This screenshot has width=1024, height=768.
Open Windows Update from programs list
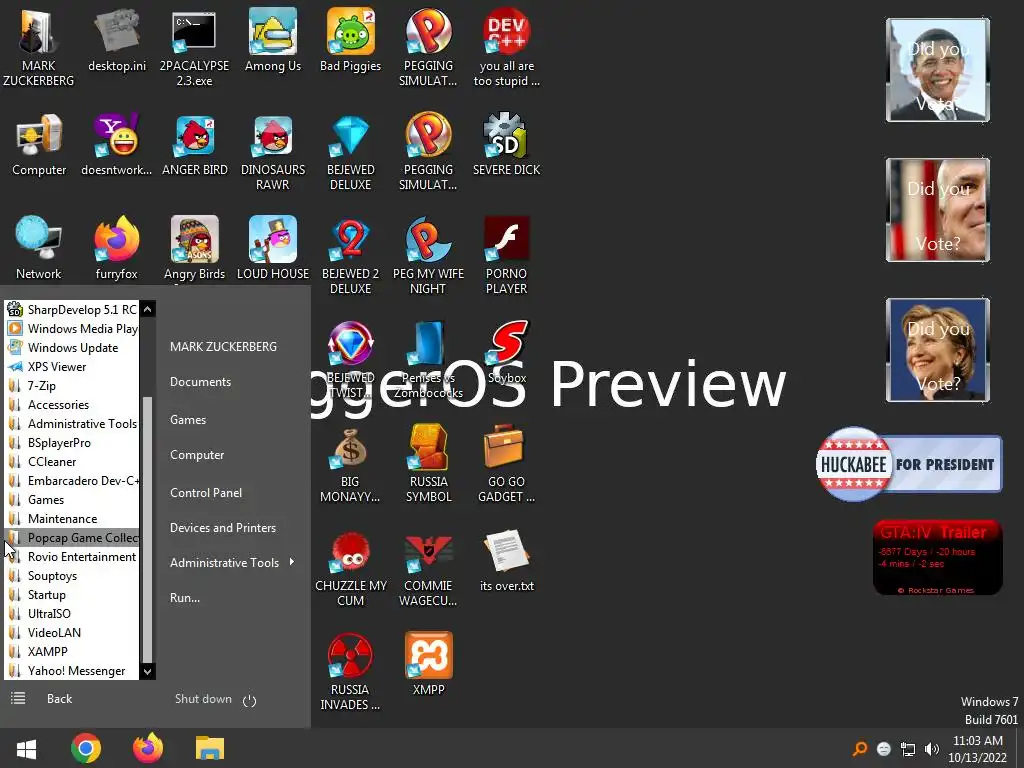[72, 347]
